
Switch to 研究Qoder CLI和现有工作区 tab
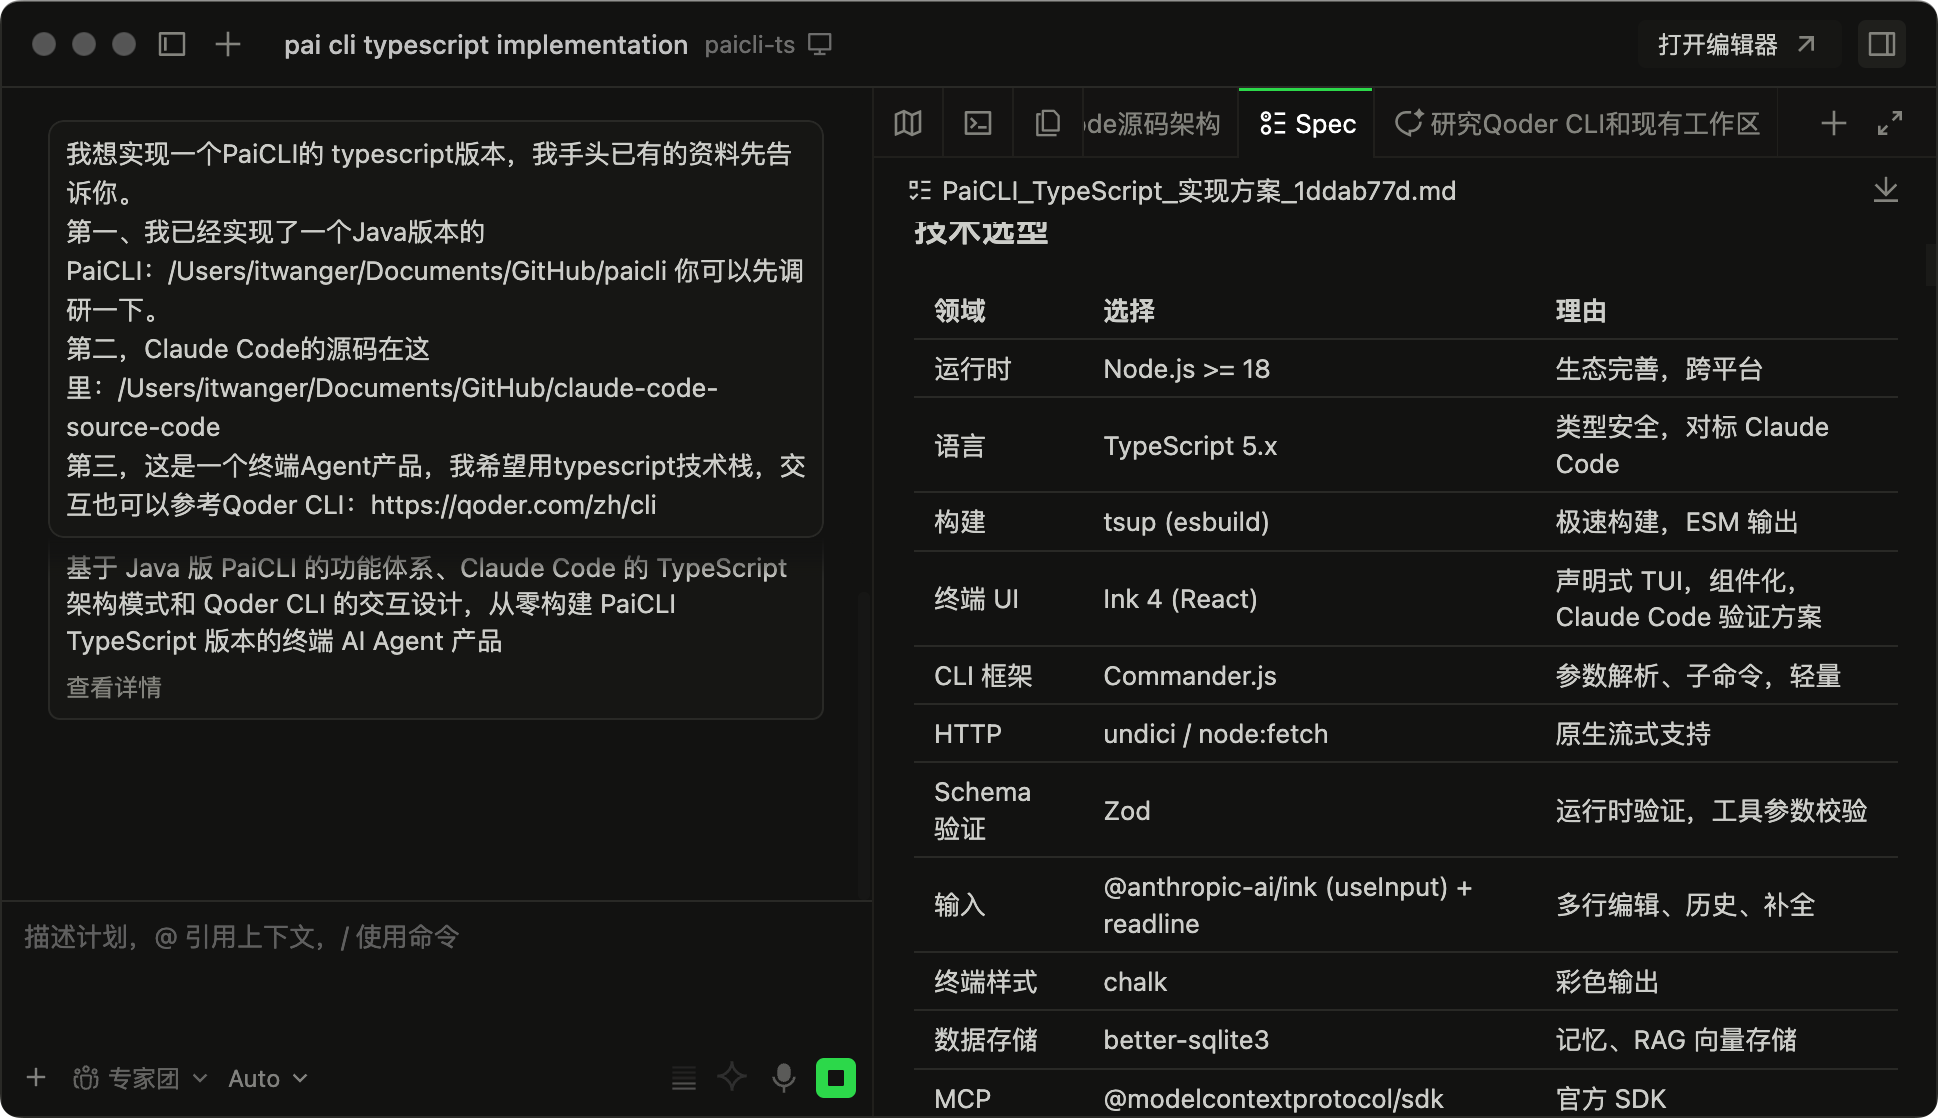(1577, 123)
